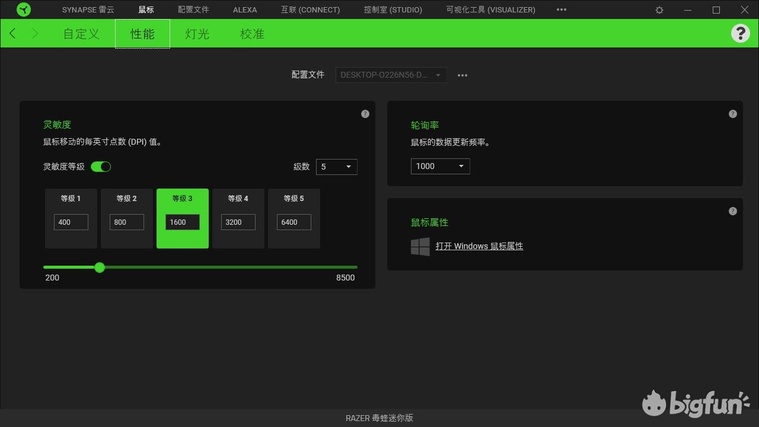Maximize the Synapse window
The image size is (759, 427).
(716, 10)
